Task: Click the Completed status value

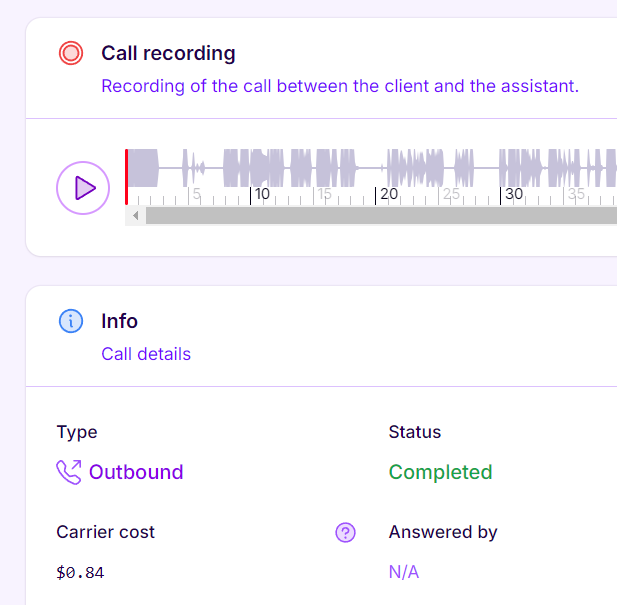Action: pyautogui.click(x=440, y=472)
